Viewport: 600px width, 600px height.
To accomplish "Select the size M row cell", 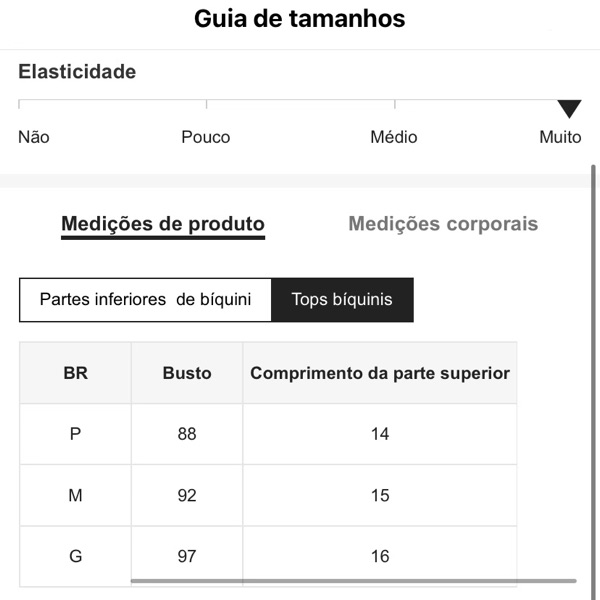I will [x=75, y=496].
